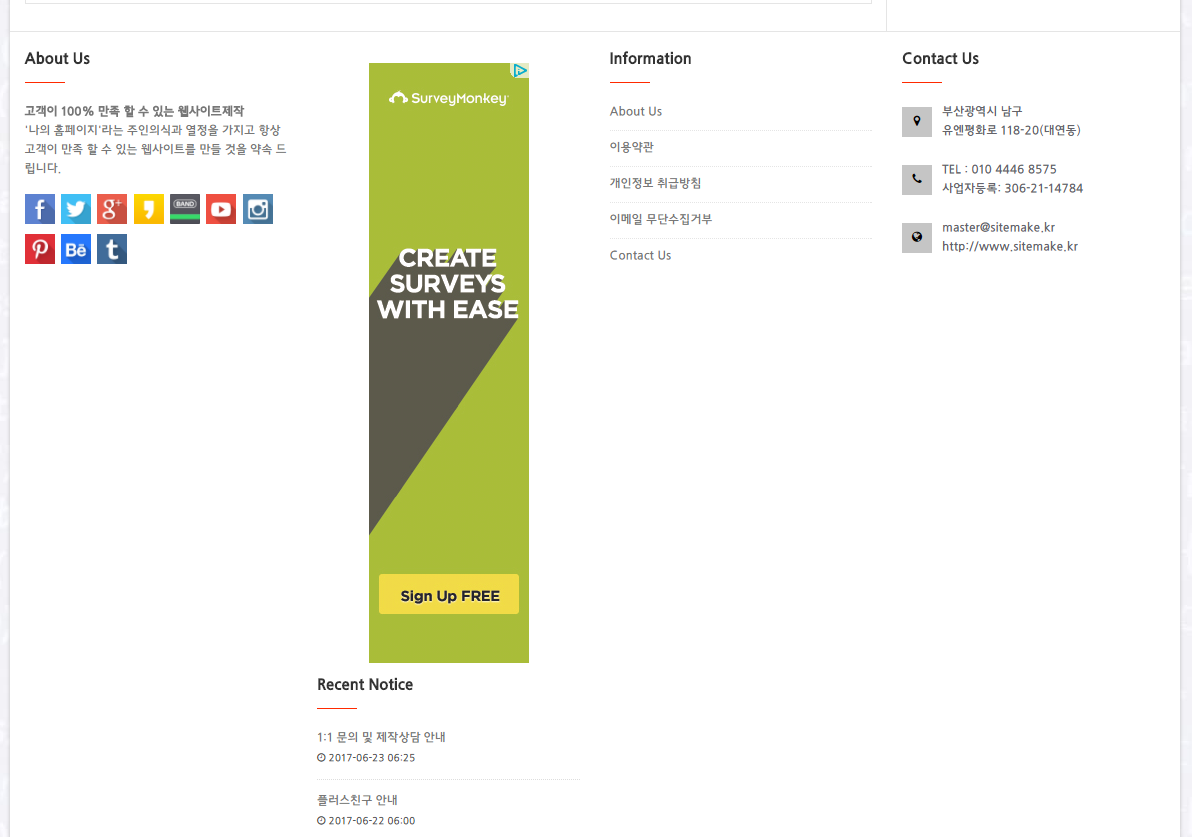Open the Google Plus icon
This screenshot has width=1192, height=837.
point(112,209)
